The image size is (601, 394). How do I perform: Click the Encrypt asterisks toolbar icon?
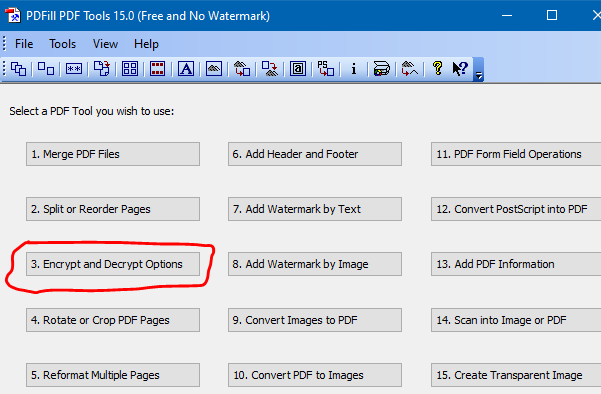tap(74, 69)
